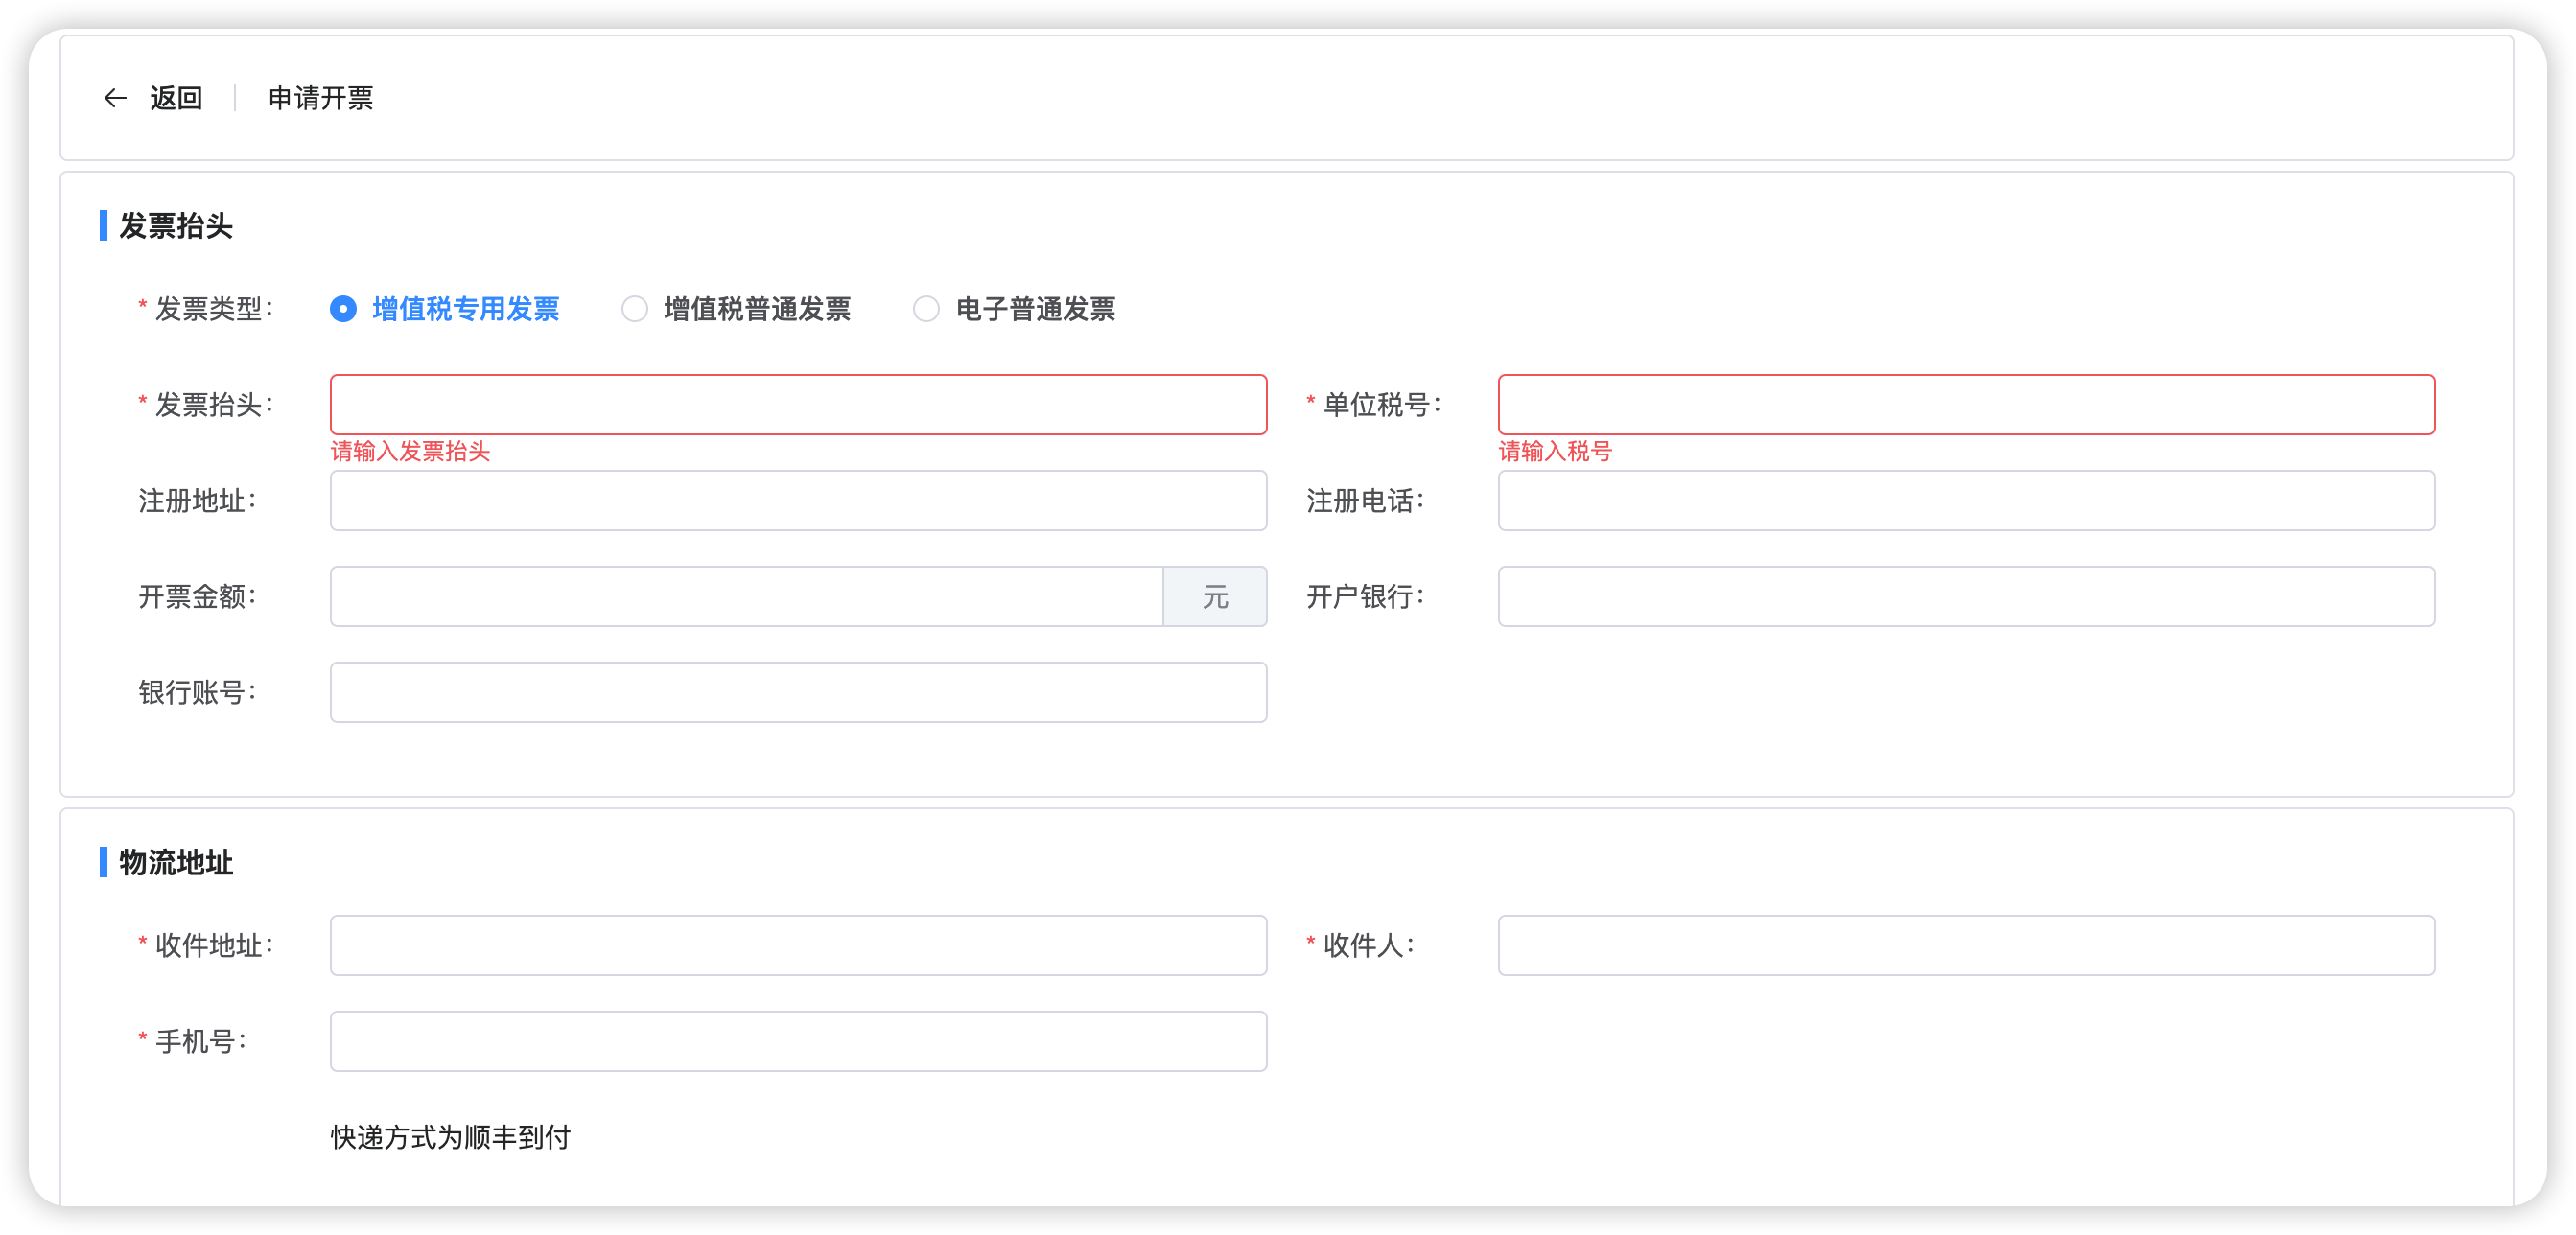Viewport: 2576px width, 1235px height.
Task: Click the 快递方式为顺丰到付 note
Action: pyautogui.click(x=450, y=1137)
